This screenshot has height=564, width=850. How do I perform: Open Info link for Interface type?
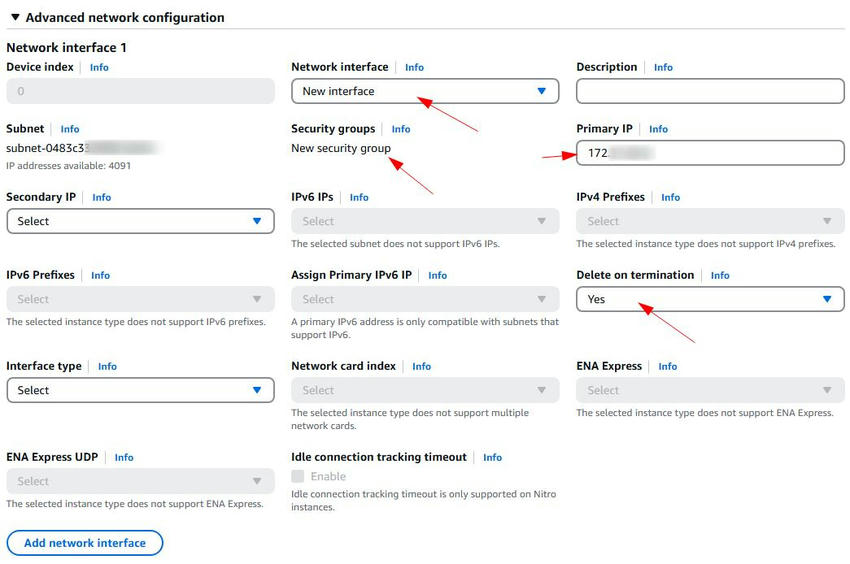(107, 366)
